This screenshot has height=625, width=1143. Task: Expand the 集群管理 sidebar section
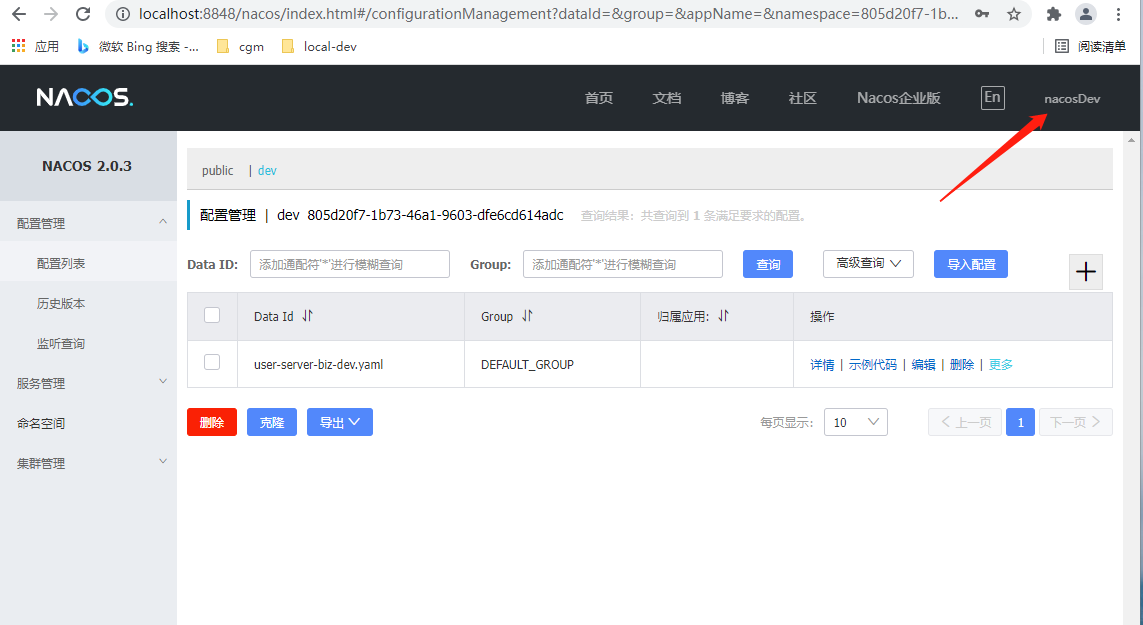point(88,463)
